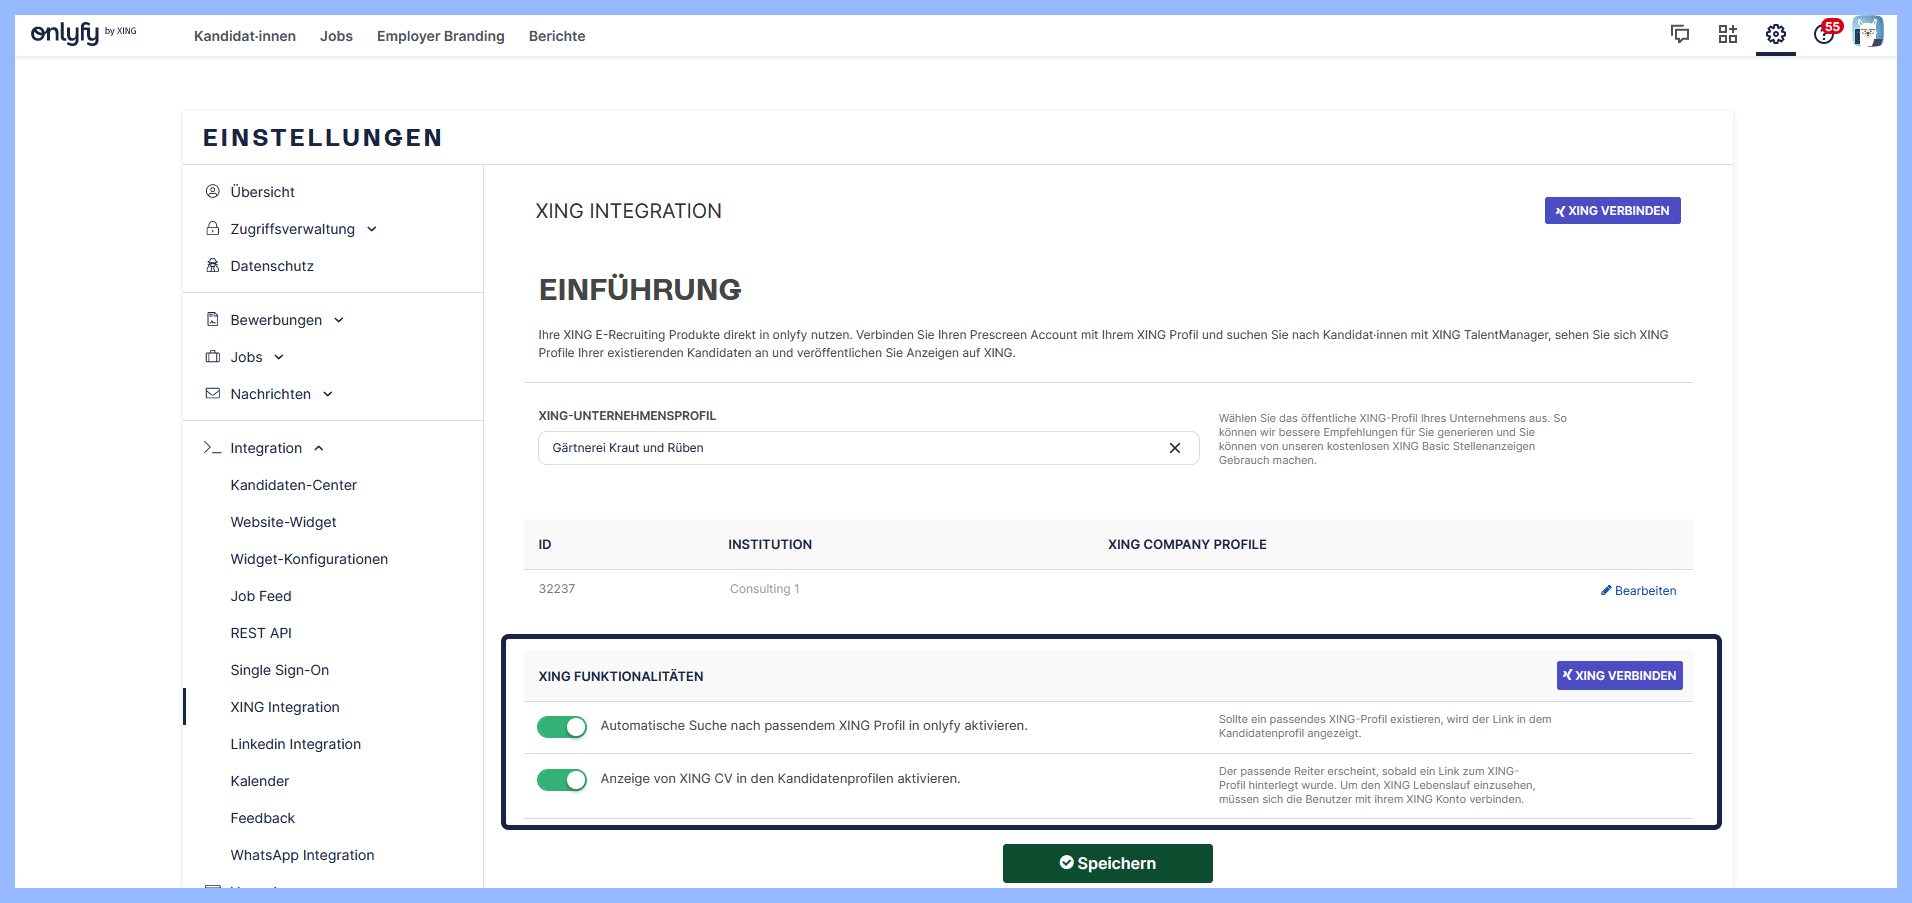Clear the XING company profile field
This screenshot has width=1912, height=903.
[1175, 448]
